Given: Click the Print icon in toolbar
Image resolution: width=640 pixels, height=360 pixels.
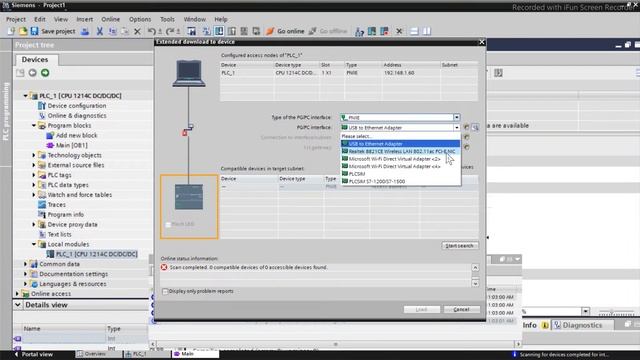Looking at the screenshot, I should point(85,31).
